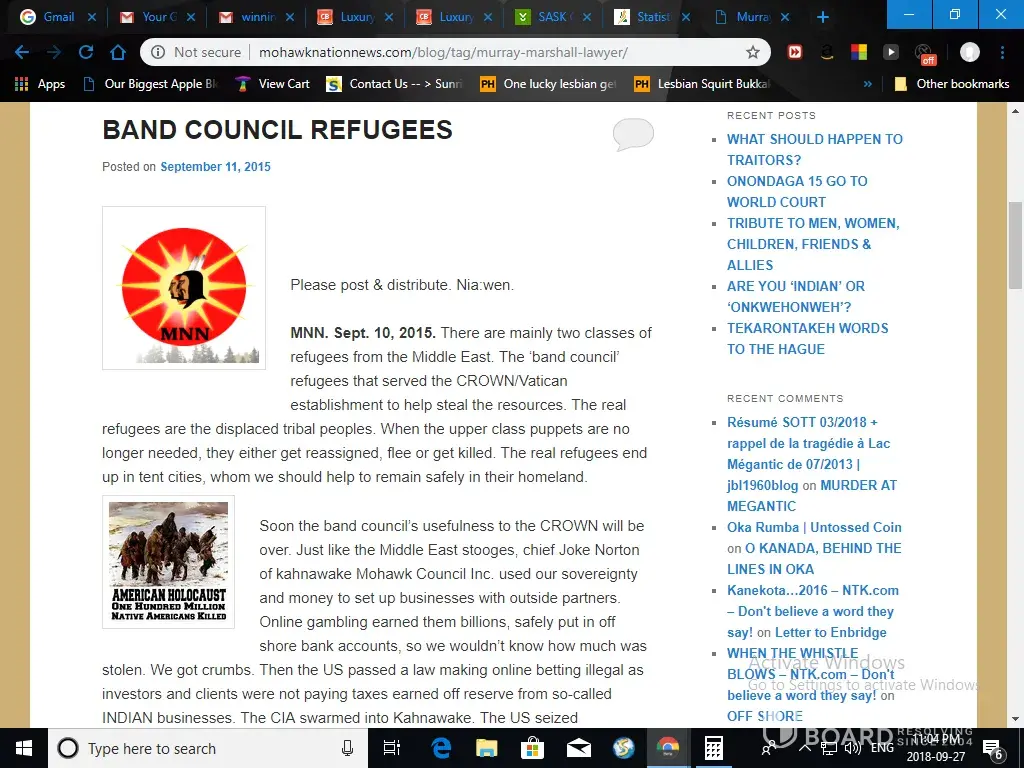Open Microsoft Store from taskbar
The width and height of the screenshot is (1024, 768).
click(x=532, y=748)
